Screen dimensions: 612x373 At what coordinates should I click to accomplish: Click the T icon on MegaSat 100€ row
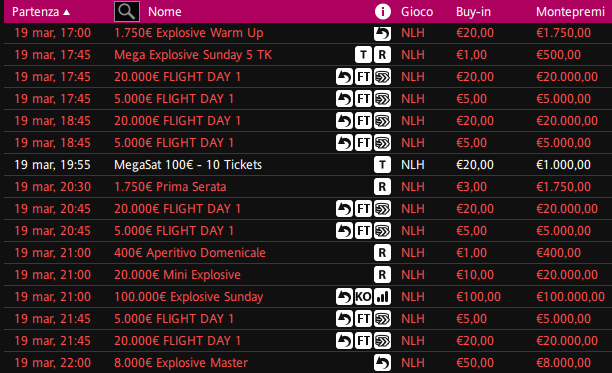click(382, 165)
